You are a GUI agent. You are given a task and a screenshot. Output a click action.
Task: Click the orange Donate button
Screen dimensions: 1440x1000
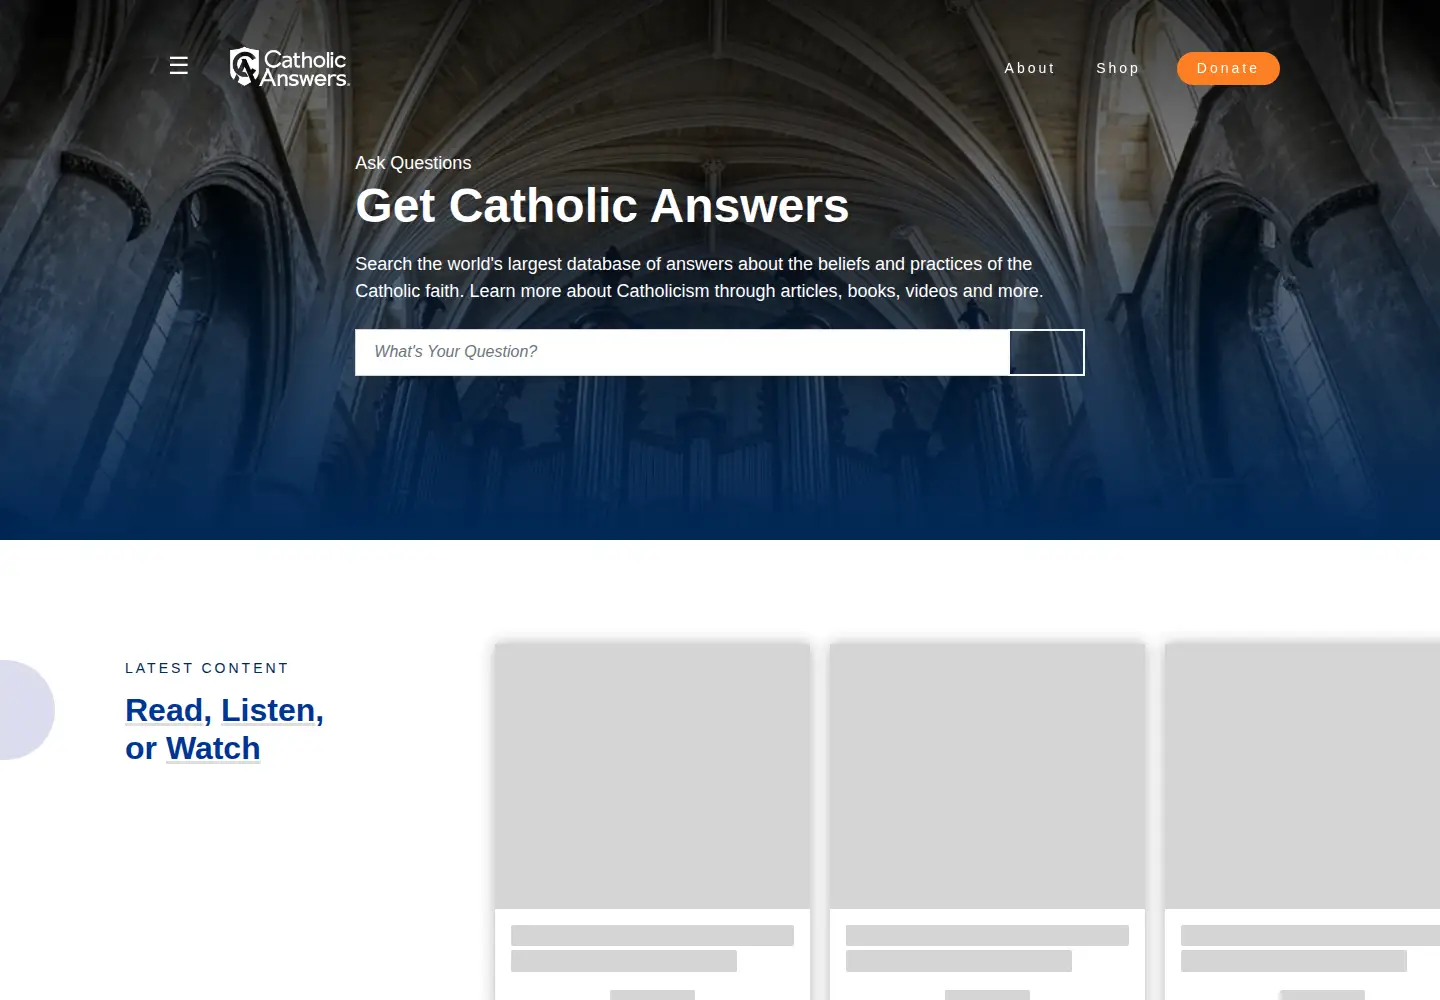[1228, 68]
